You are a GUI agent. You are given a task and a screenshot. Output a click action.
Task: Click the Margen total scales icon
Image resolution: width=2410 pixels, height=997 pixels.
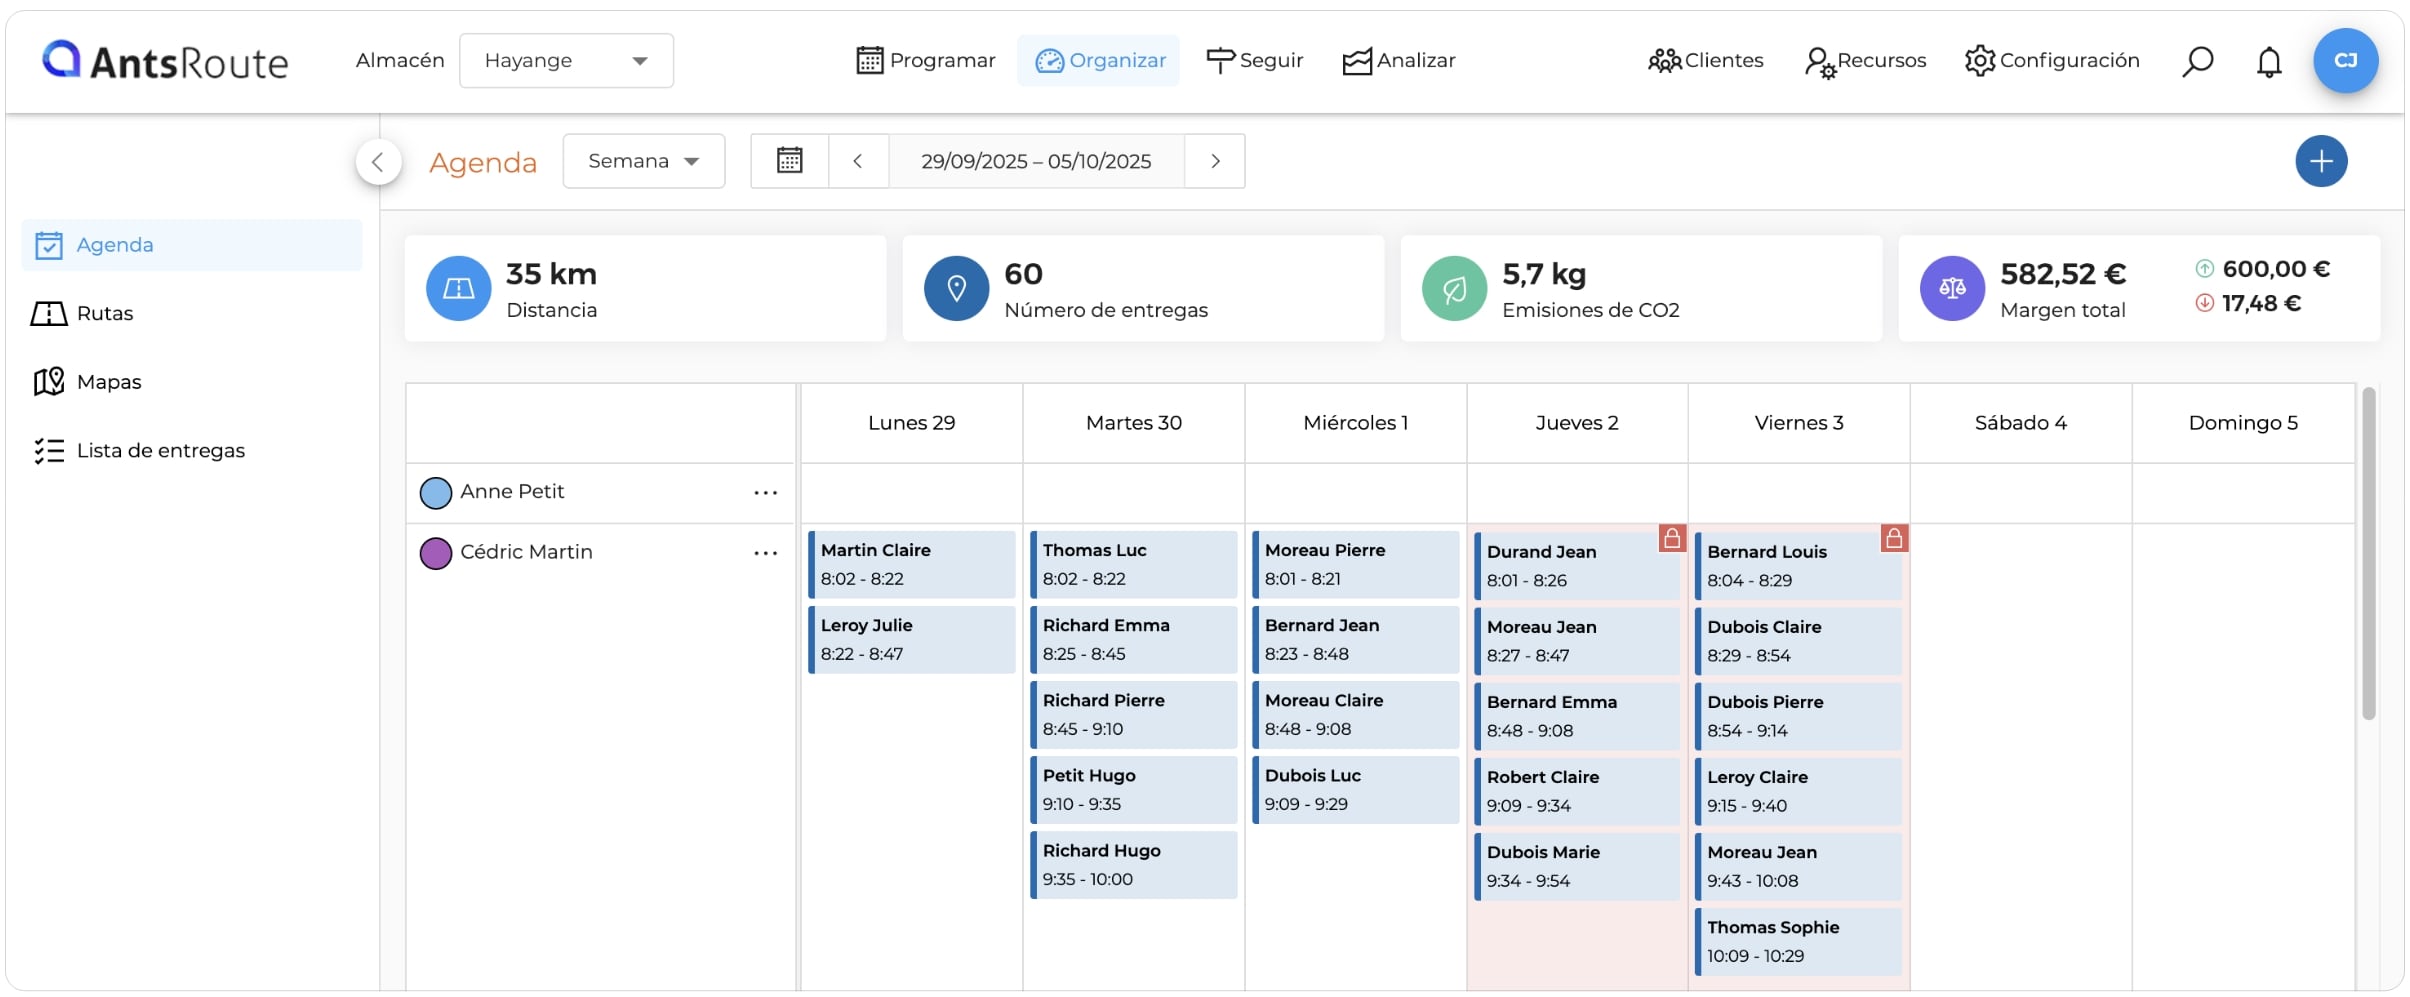tap(1952, 288)
